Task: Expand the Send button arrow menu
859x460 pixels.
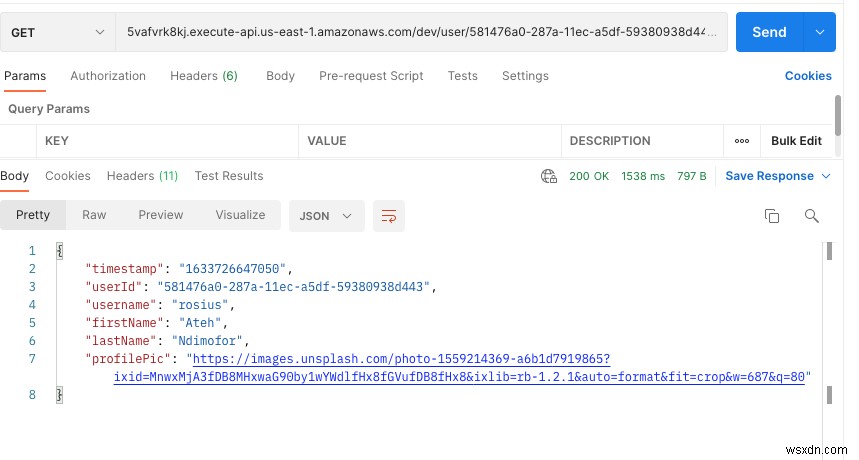Action: (x=820, y=32)
